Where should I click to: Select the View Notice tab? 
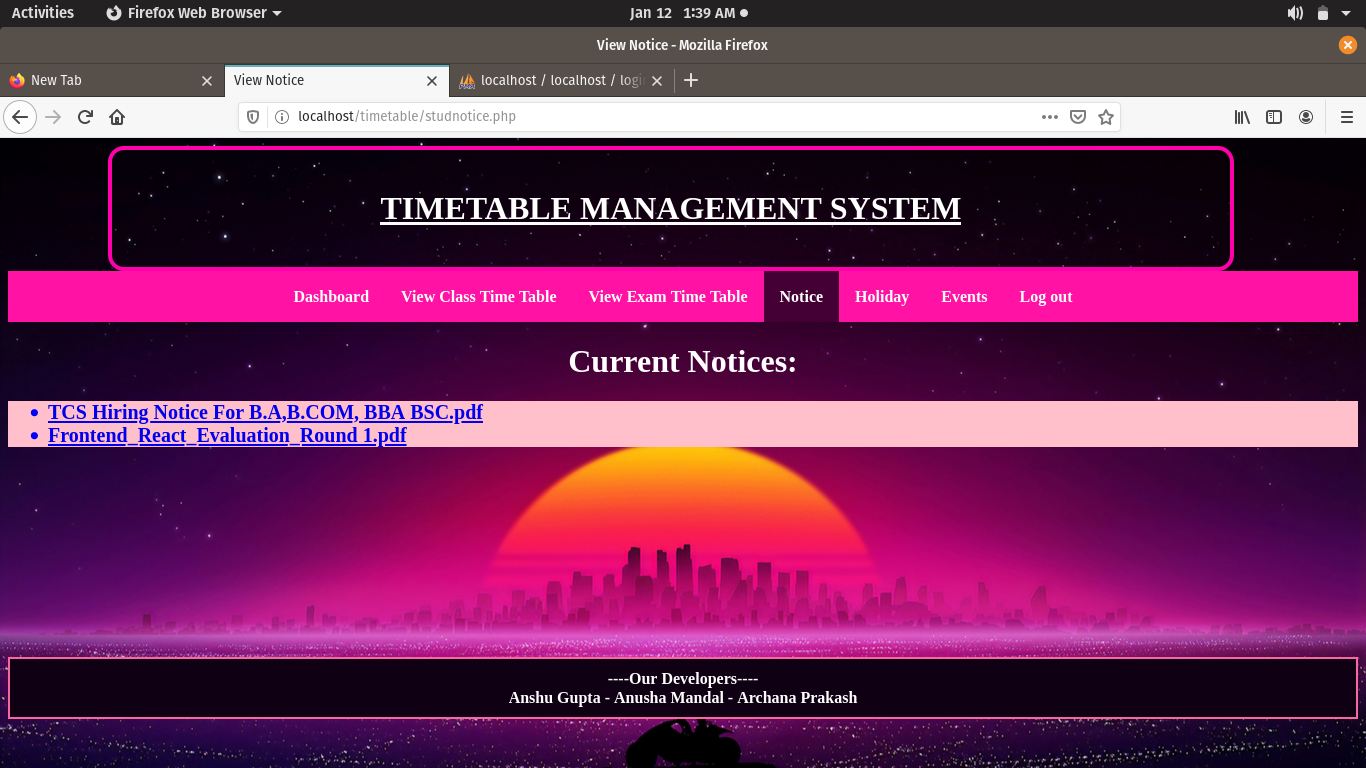pyautogui.click(x=336, y=81)
